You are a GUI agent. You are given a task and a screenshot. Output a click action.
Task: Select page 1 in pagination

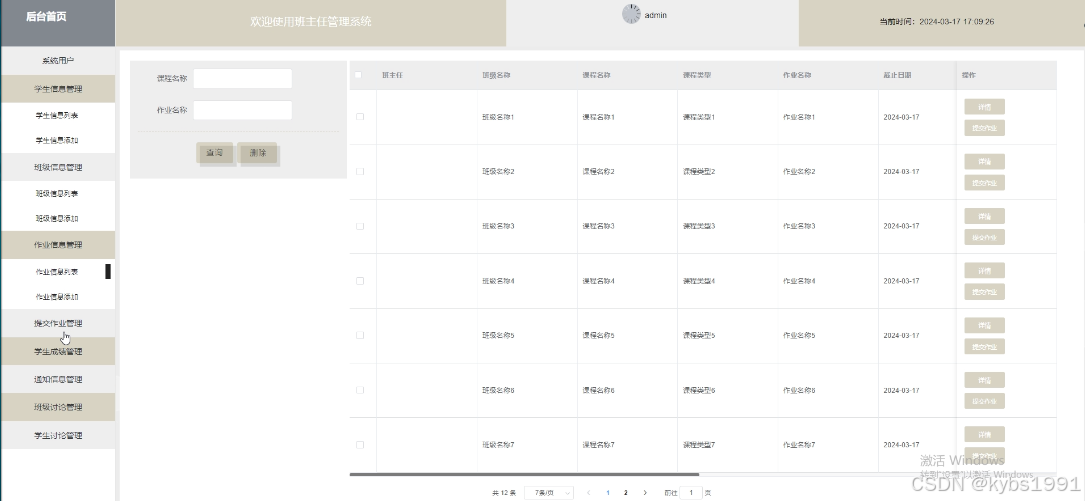point(608,493)
